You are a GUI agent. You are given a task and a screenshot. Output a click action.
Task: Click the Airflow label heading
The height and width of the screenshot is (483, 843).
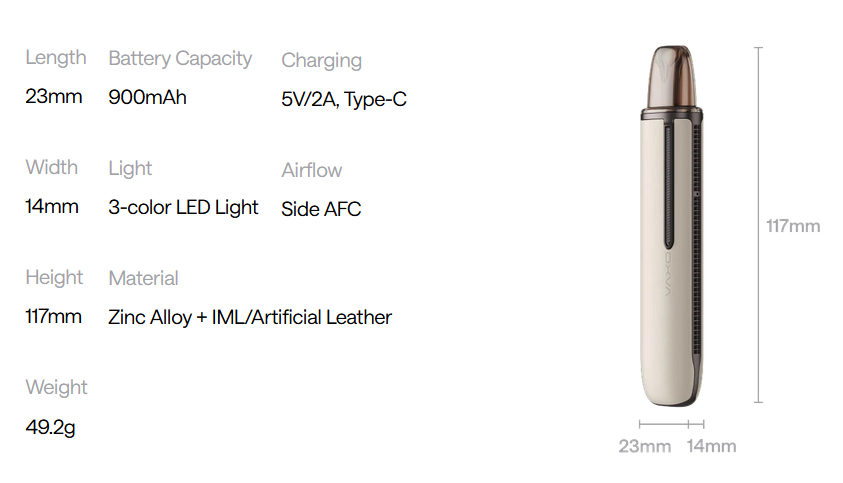click(311, 170)
